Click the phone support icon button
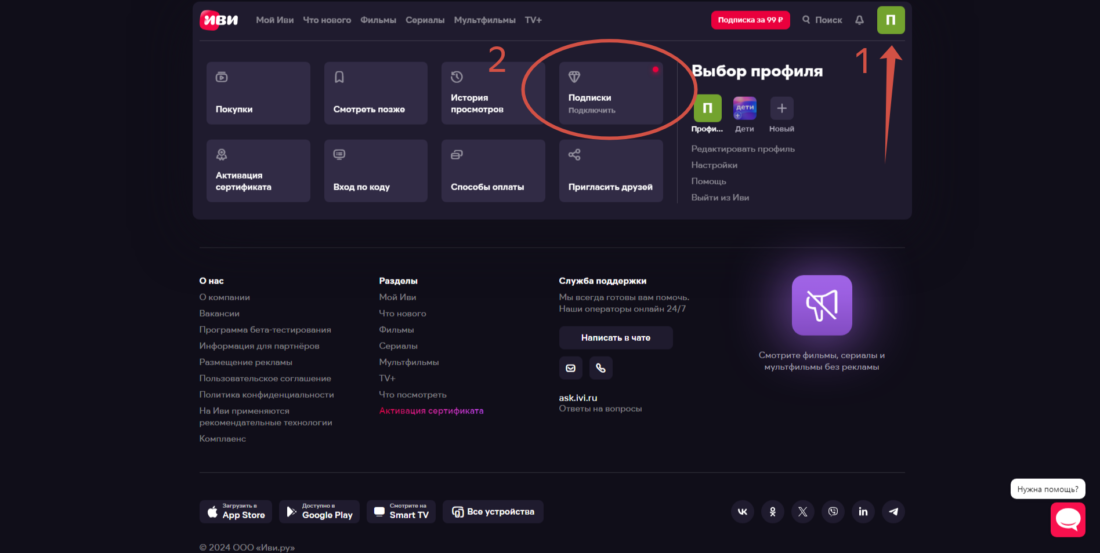 point(600,368)
